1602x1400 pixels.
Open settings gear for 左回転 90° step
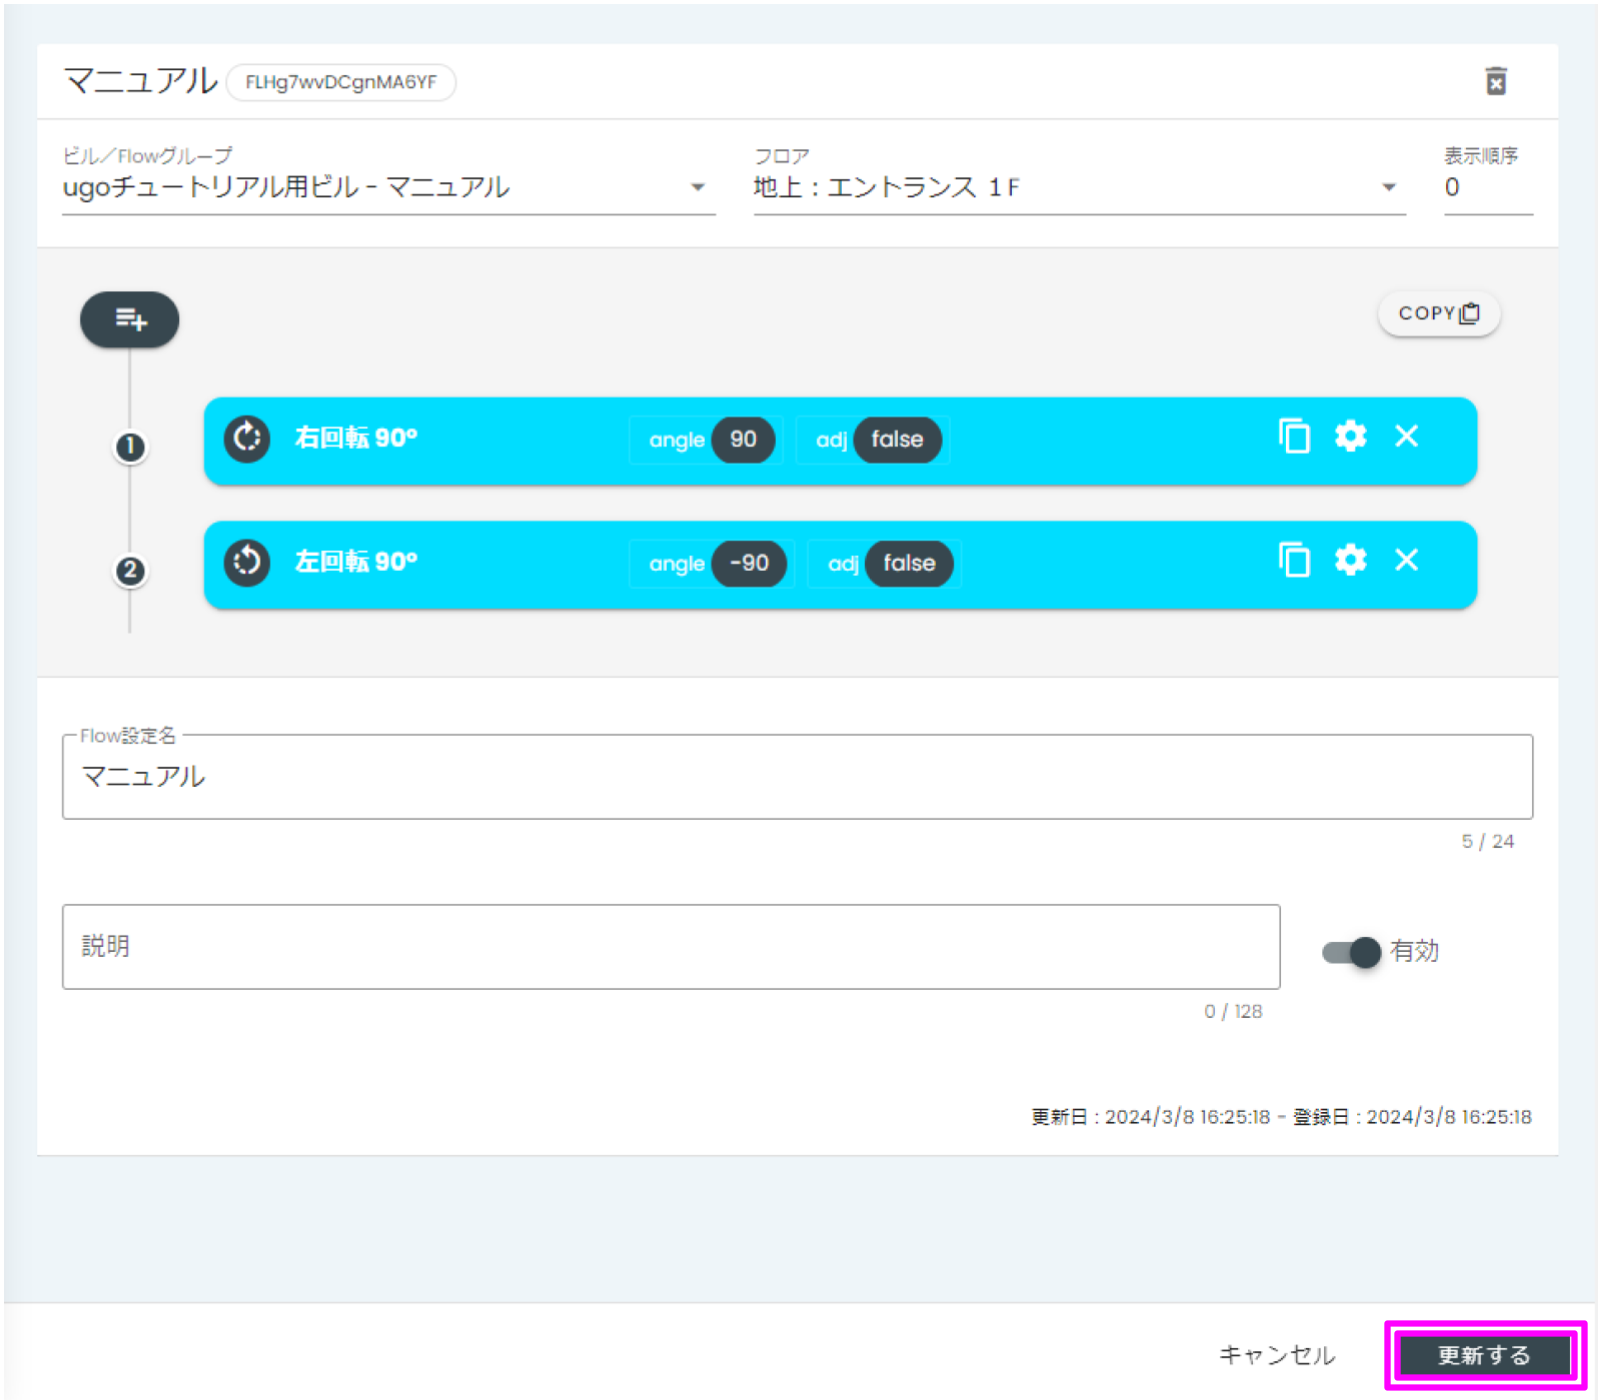pos(1350,561)
